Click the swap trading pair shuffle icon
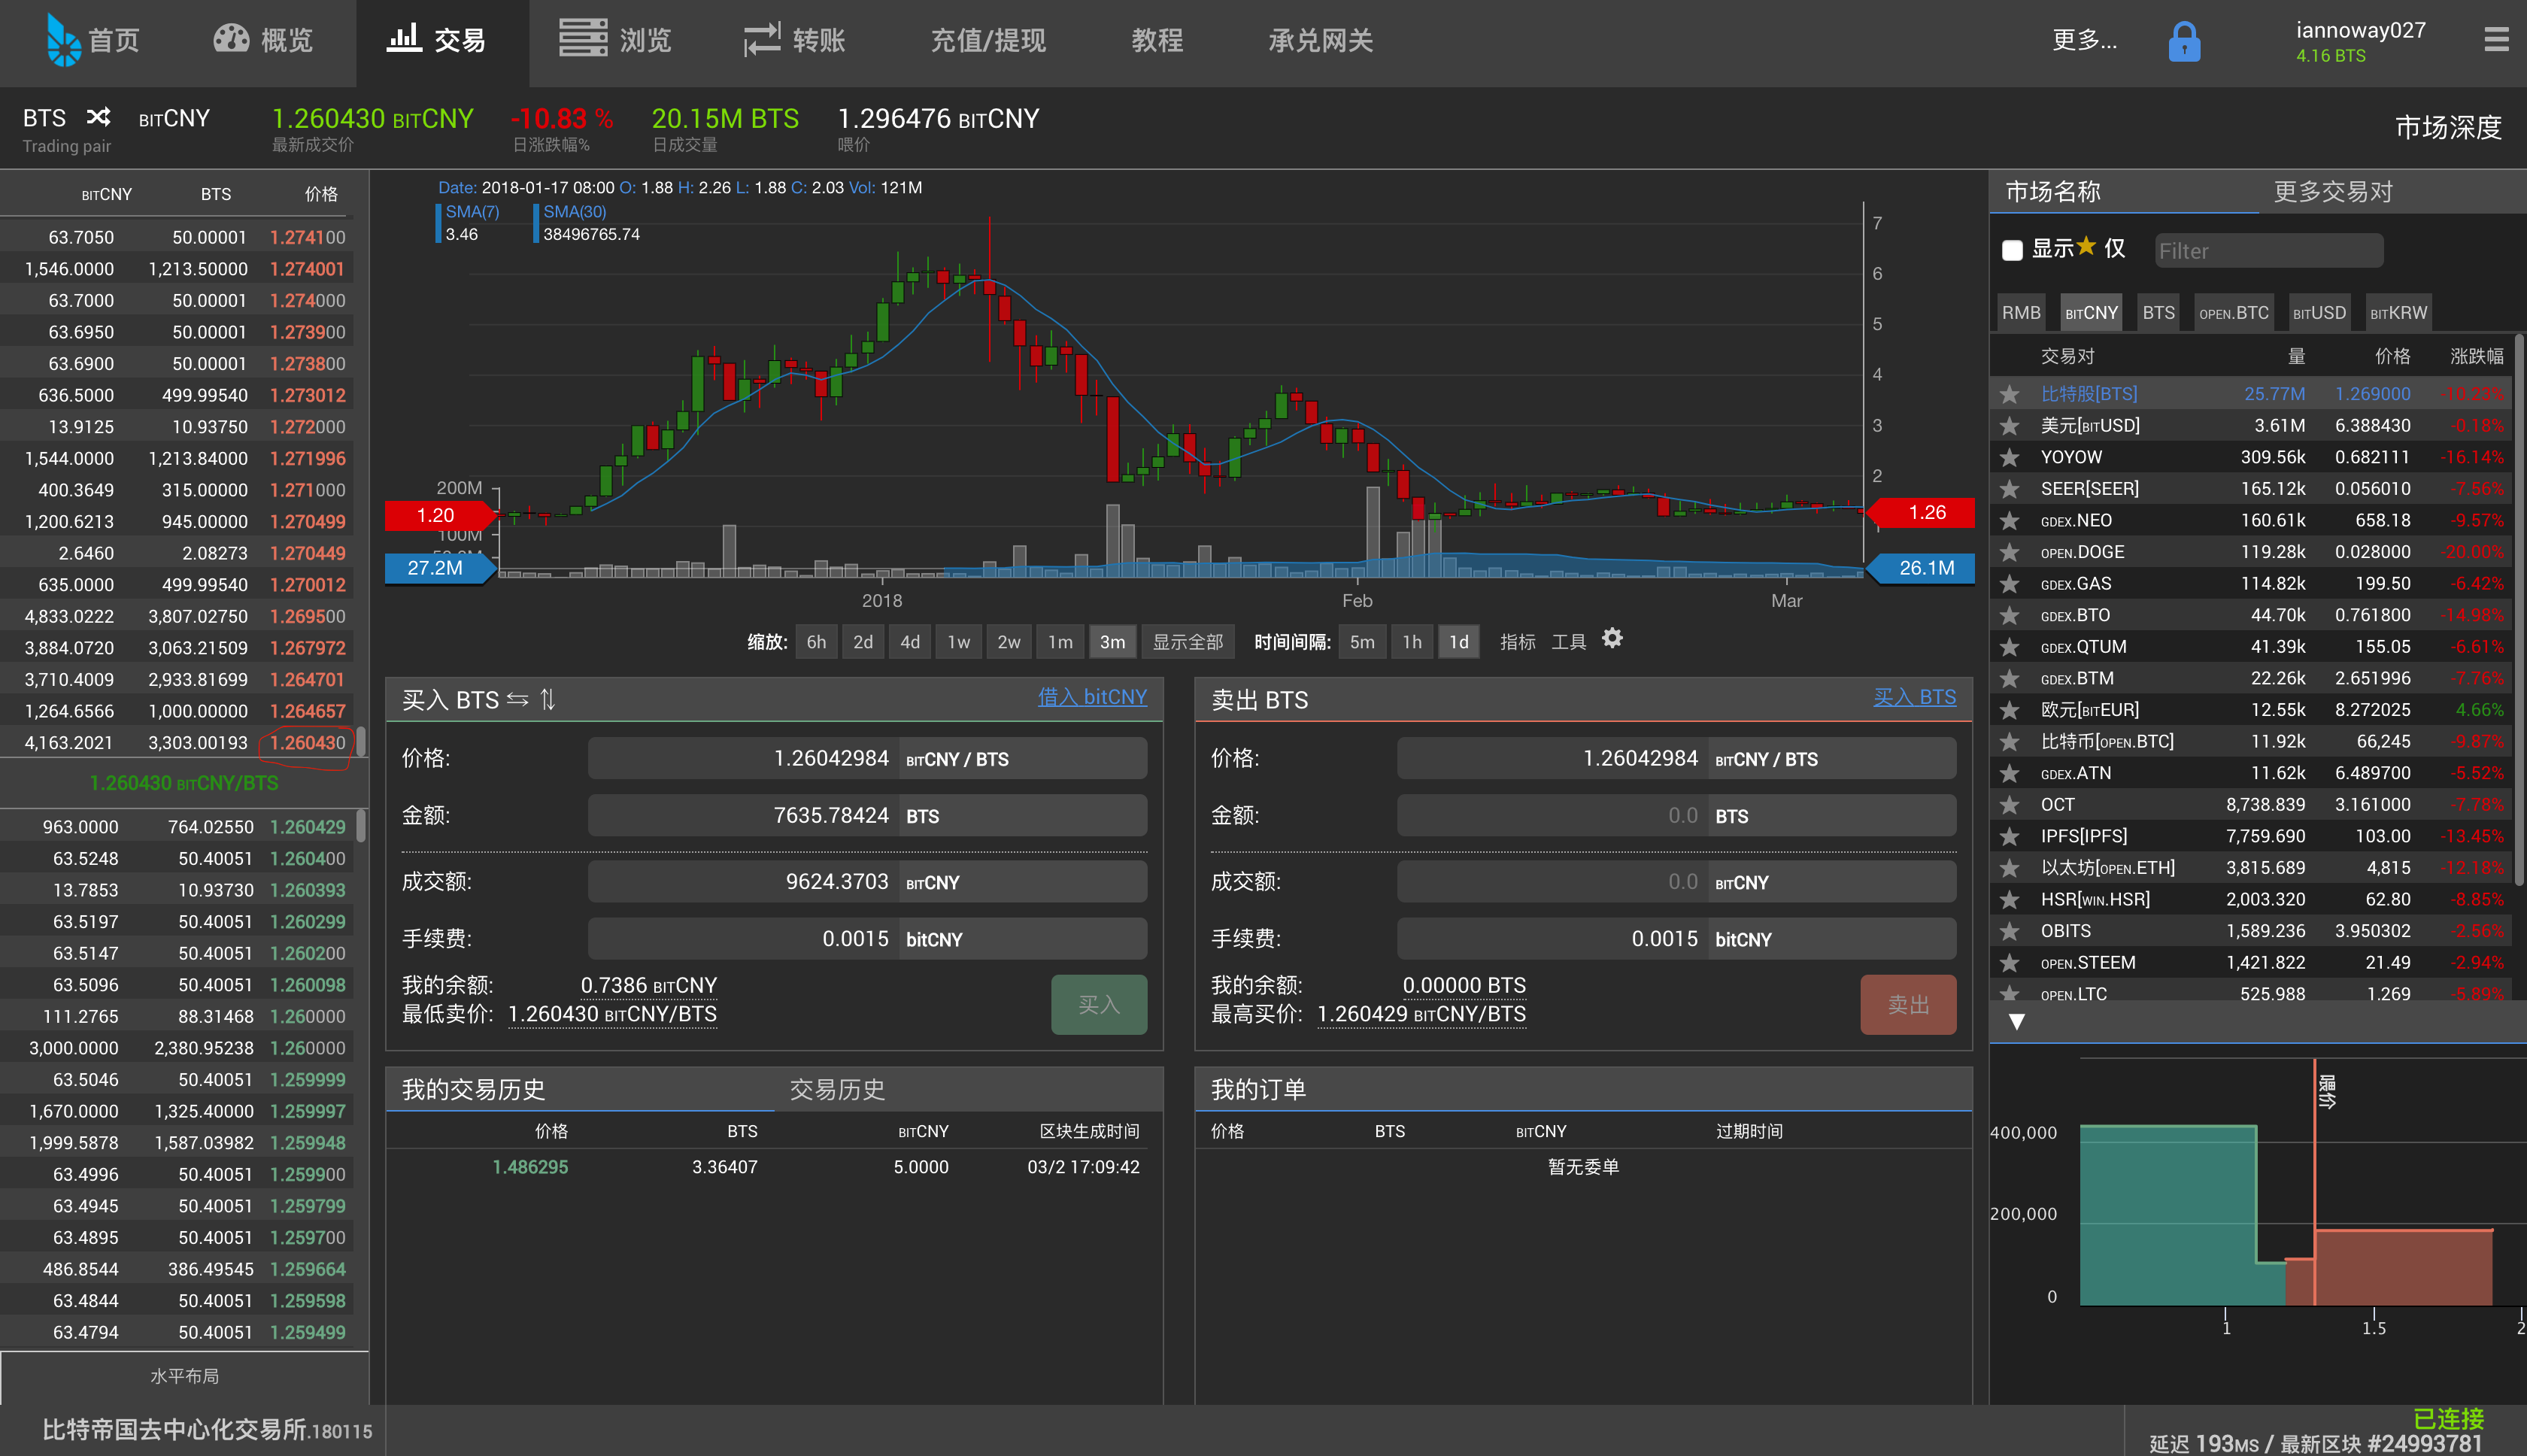Viewport: 2527px width, 1456px height. coord(98,118)
